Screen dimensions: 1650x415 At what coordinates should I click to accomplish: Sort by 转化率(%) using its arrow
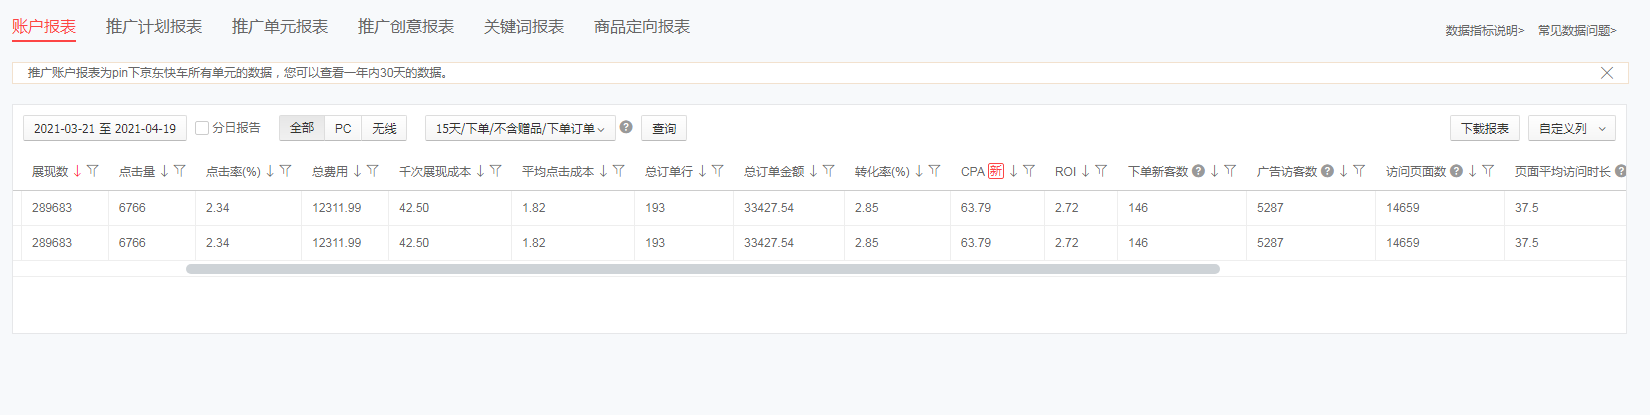[919, 171]
